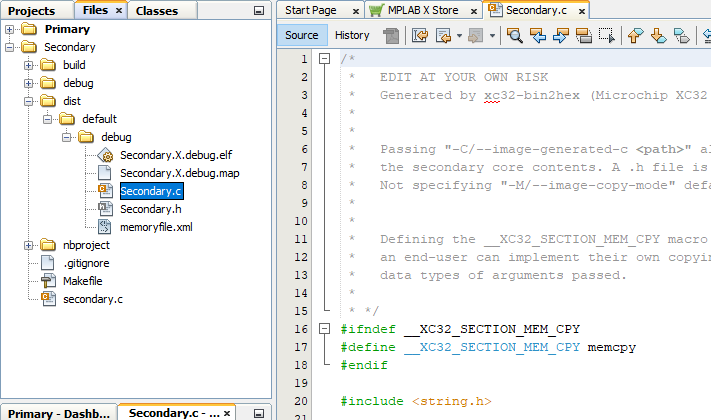Minimize the Files panel window group
The width and height of the screenshot is (711, 420).
259,10
